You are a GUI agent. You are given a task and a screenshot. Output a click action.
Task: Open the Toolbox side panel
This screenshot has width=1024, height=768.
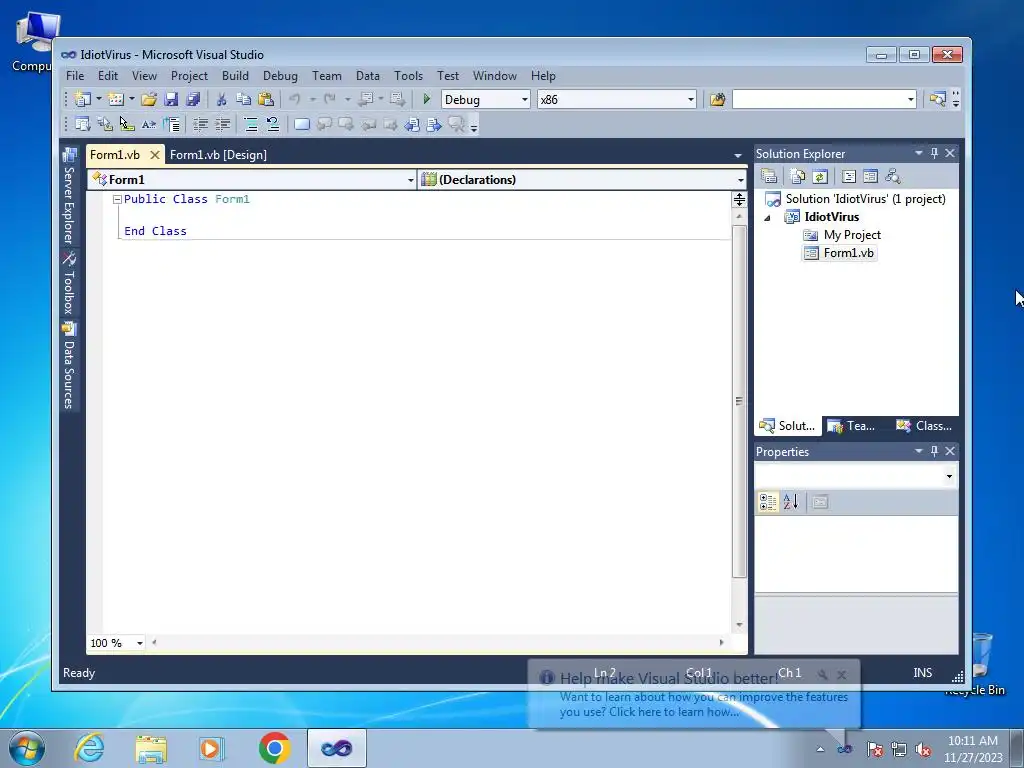69,283
